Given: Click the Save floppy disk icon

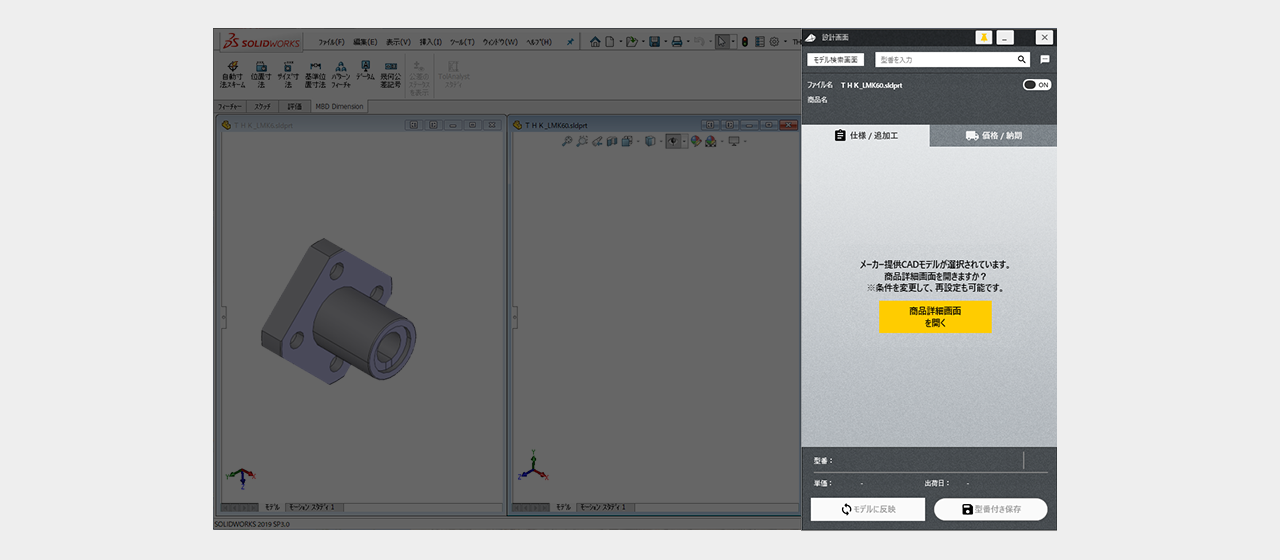Looking at the screenshot, I should coord(654,42).
